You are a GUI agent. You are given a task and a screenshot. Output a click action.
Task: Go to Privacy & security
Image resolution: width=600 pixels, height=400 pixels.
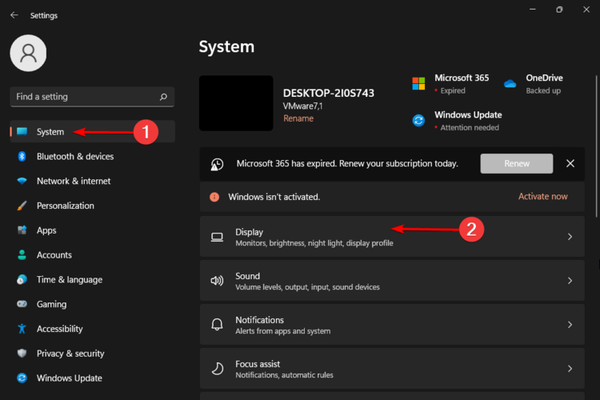92,353
